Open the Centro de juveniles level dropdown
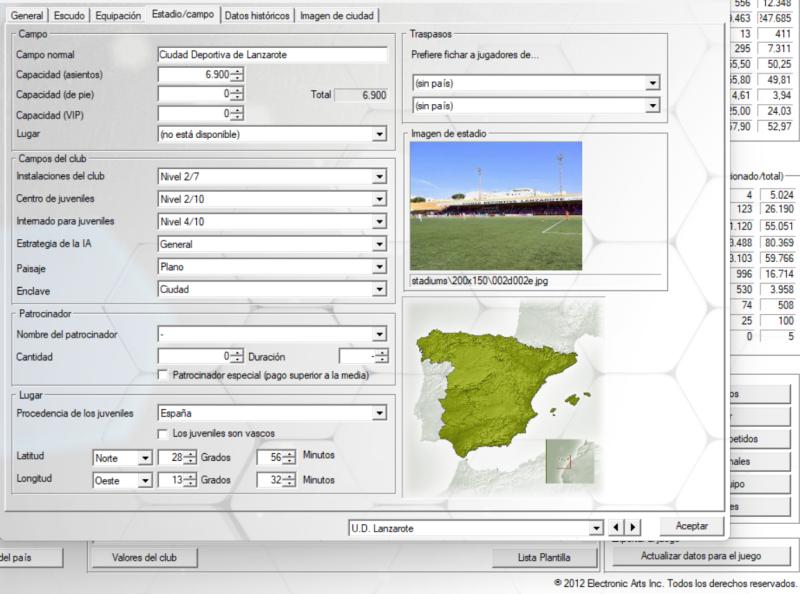This screenshot has width=800, height=594. coord(379,199)
